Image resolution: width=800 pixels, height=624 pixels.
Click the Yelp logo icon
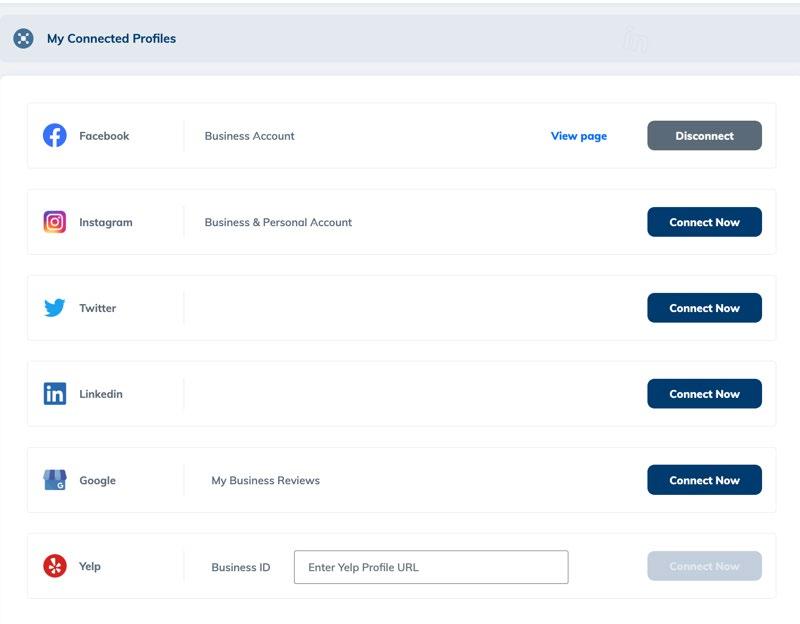[55, 566]
